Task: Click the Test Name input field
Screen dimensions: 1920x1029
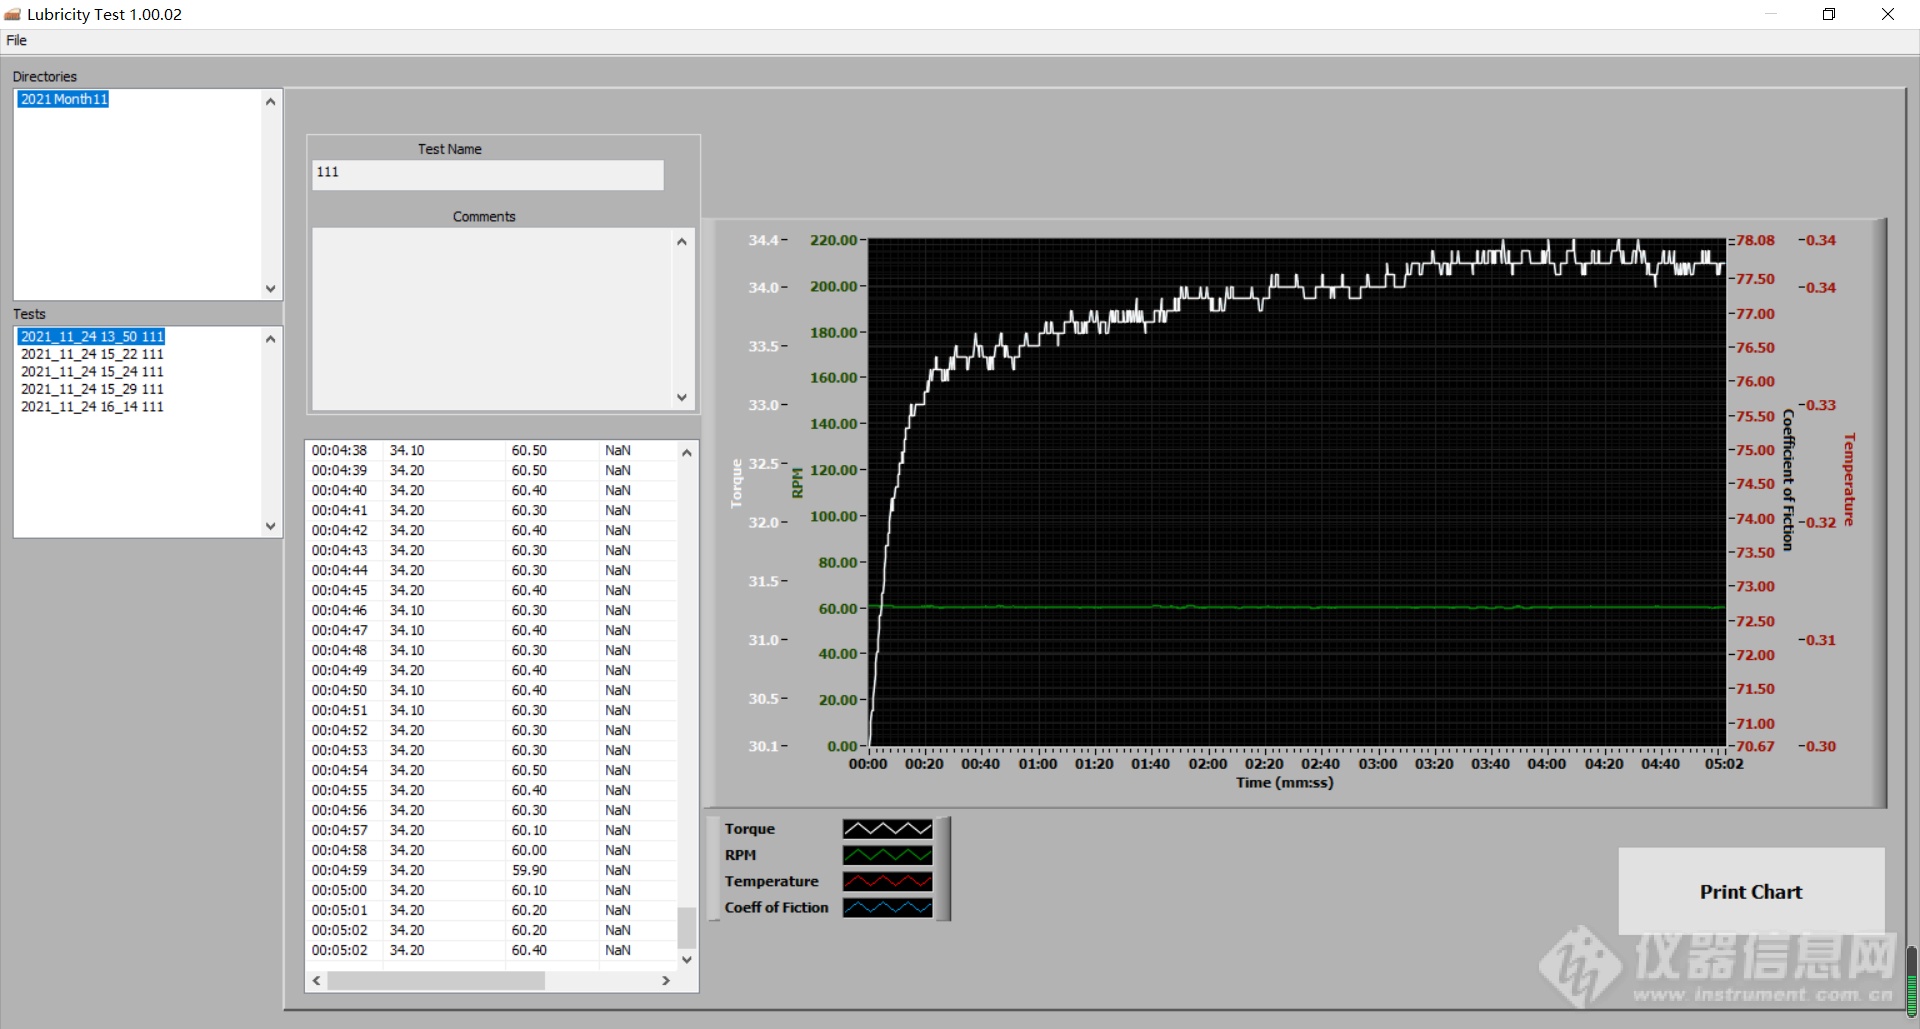Action: pyautogui.click(x=487, y=175)
